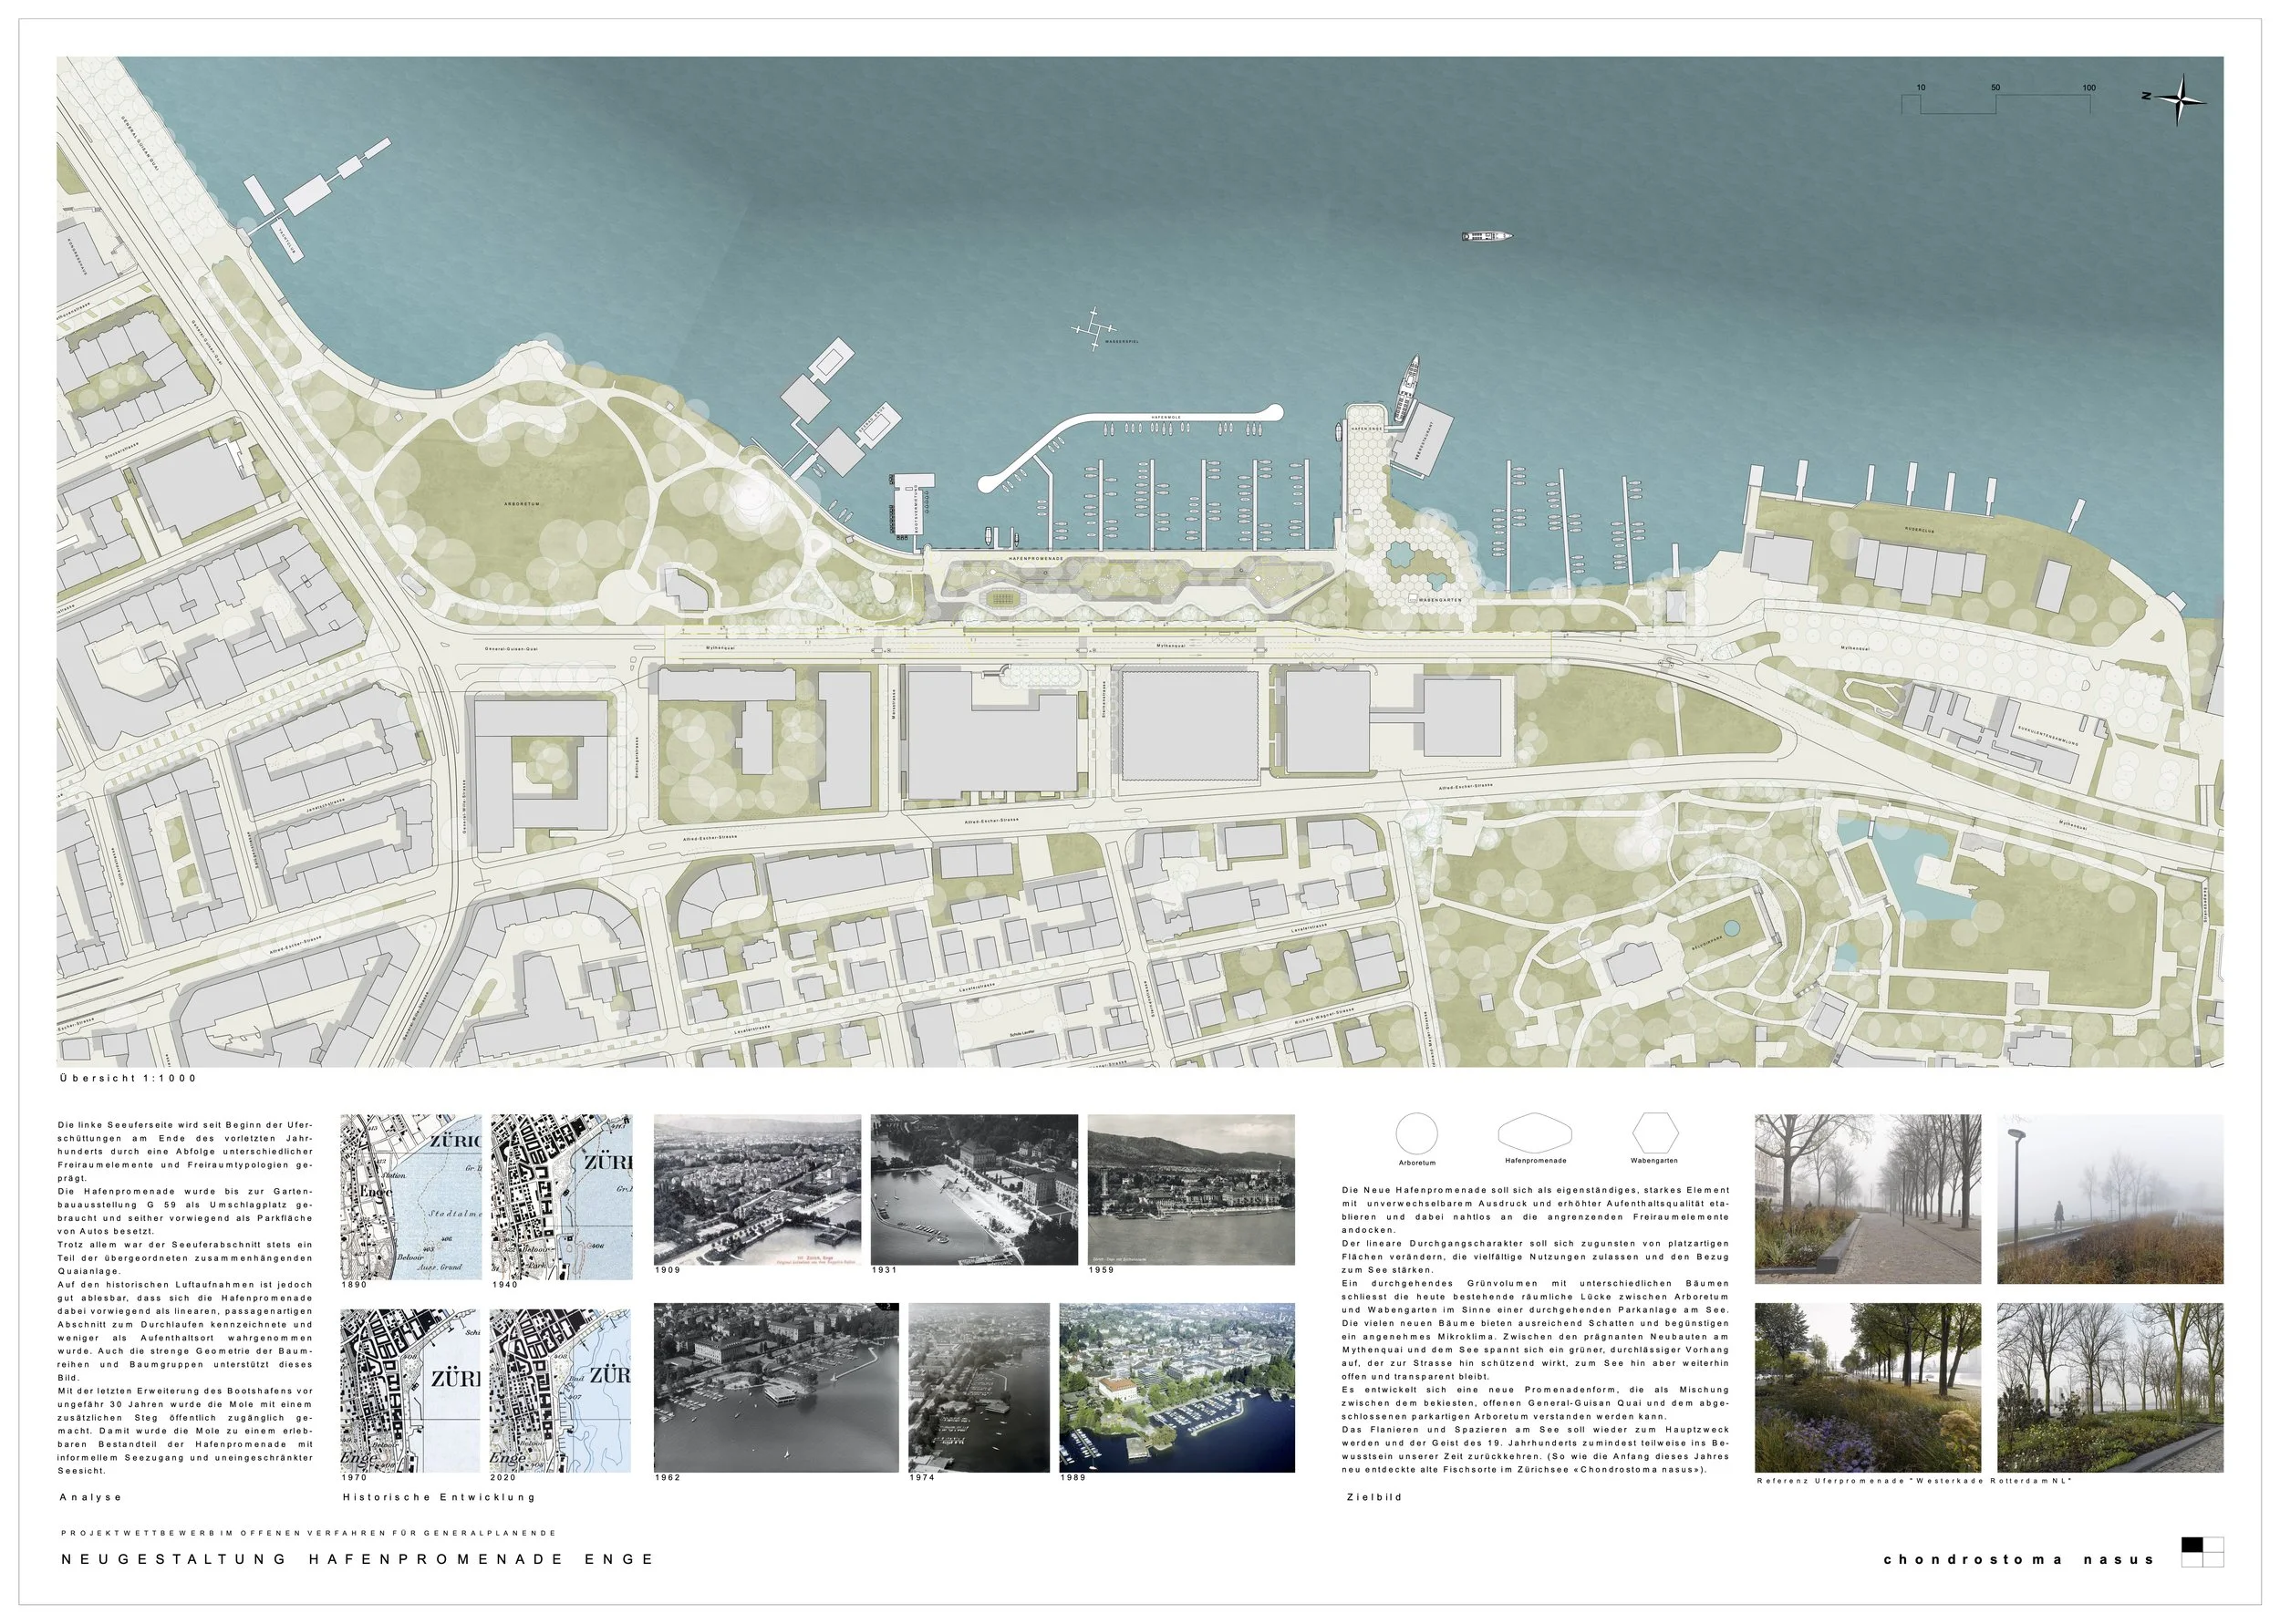The height and width of the screenshot is (1624, 2280).
Task: Open the historical map thumbnail dated 1890
Action: 412,1197
